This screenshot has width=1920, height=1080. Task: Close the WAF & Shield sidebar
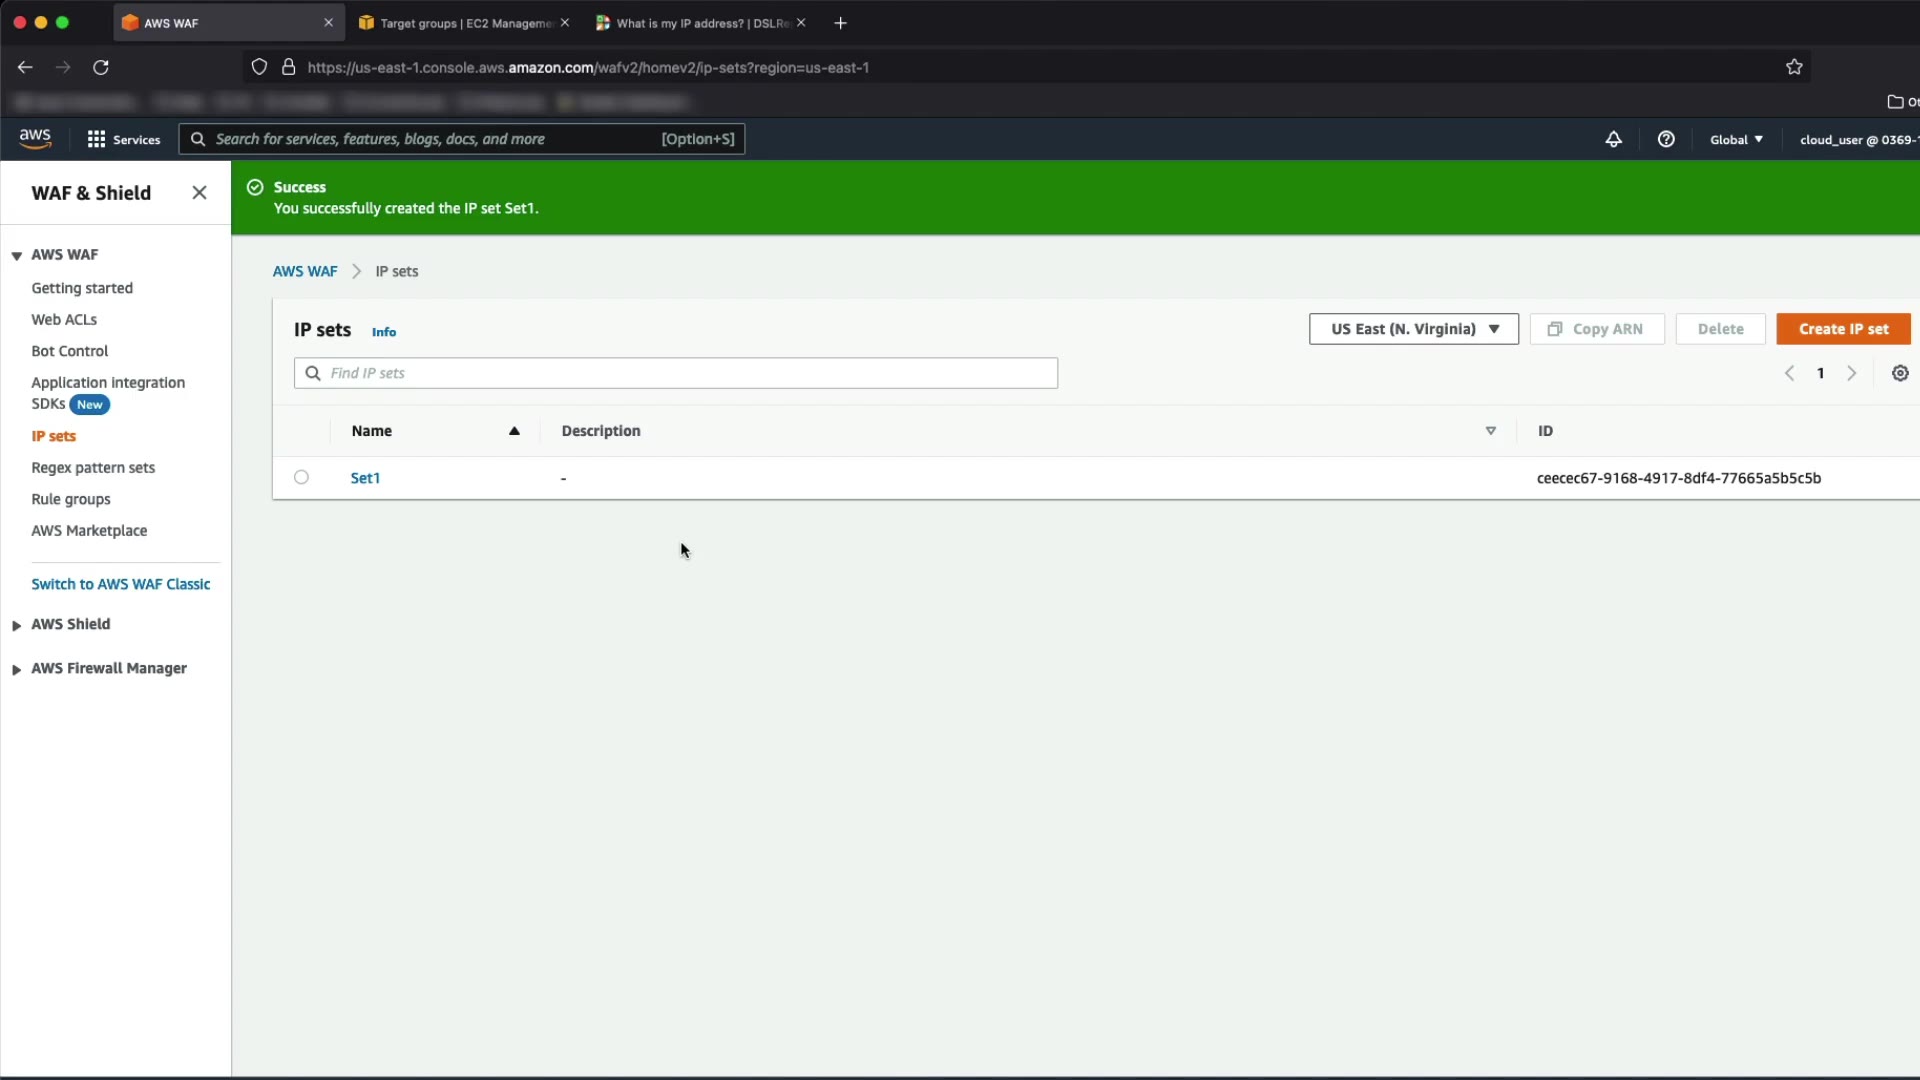(x=199, y=193)
